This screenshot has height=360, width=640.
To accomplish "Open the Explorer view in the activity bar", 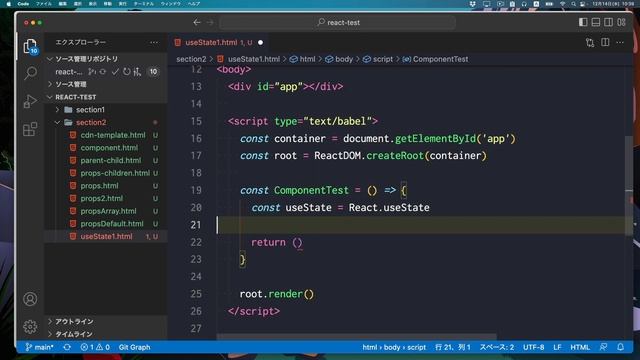I will point(30,47).
